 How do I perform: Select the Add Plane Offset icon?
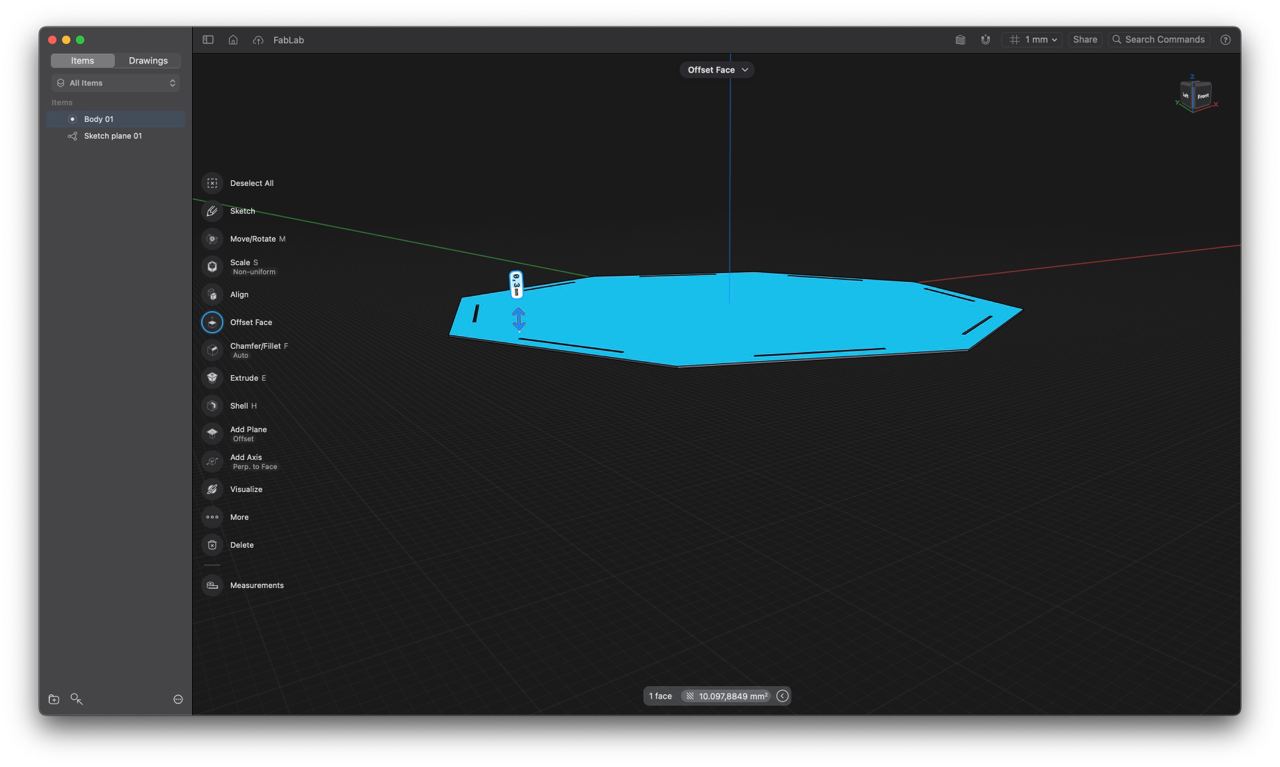212,433
